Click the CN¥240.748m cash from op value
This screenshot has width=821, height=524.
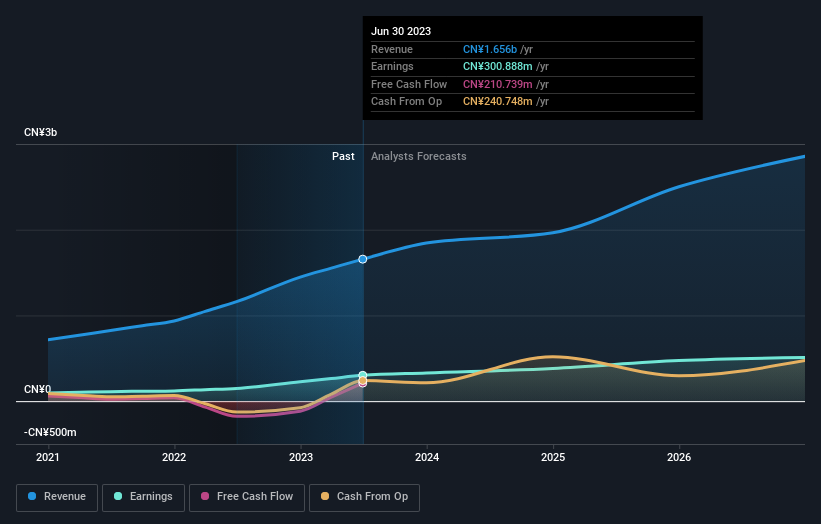click(x=497, y=102)
